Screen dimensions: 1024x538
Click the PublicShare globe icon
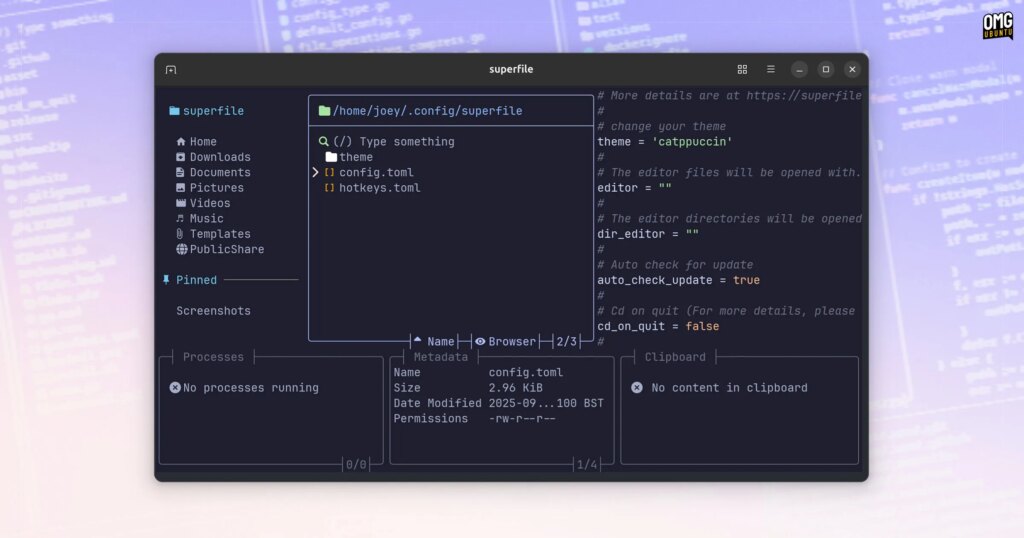point(182,249)
